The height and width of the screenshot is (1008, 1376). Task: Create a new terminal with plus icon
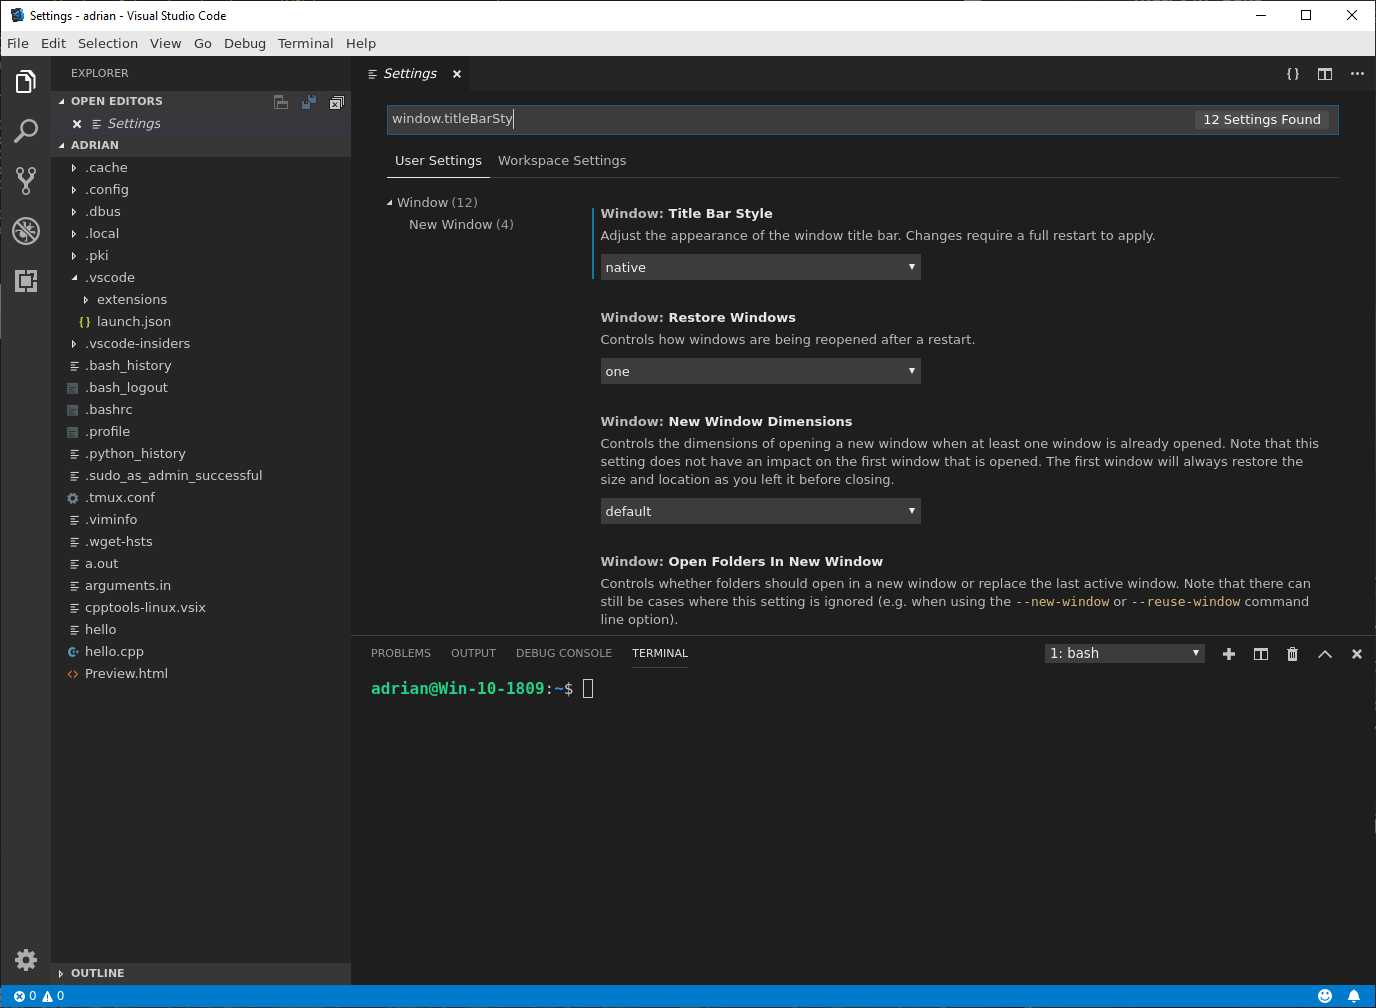[1229, 654]
